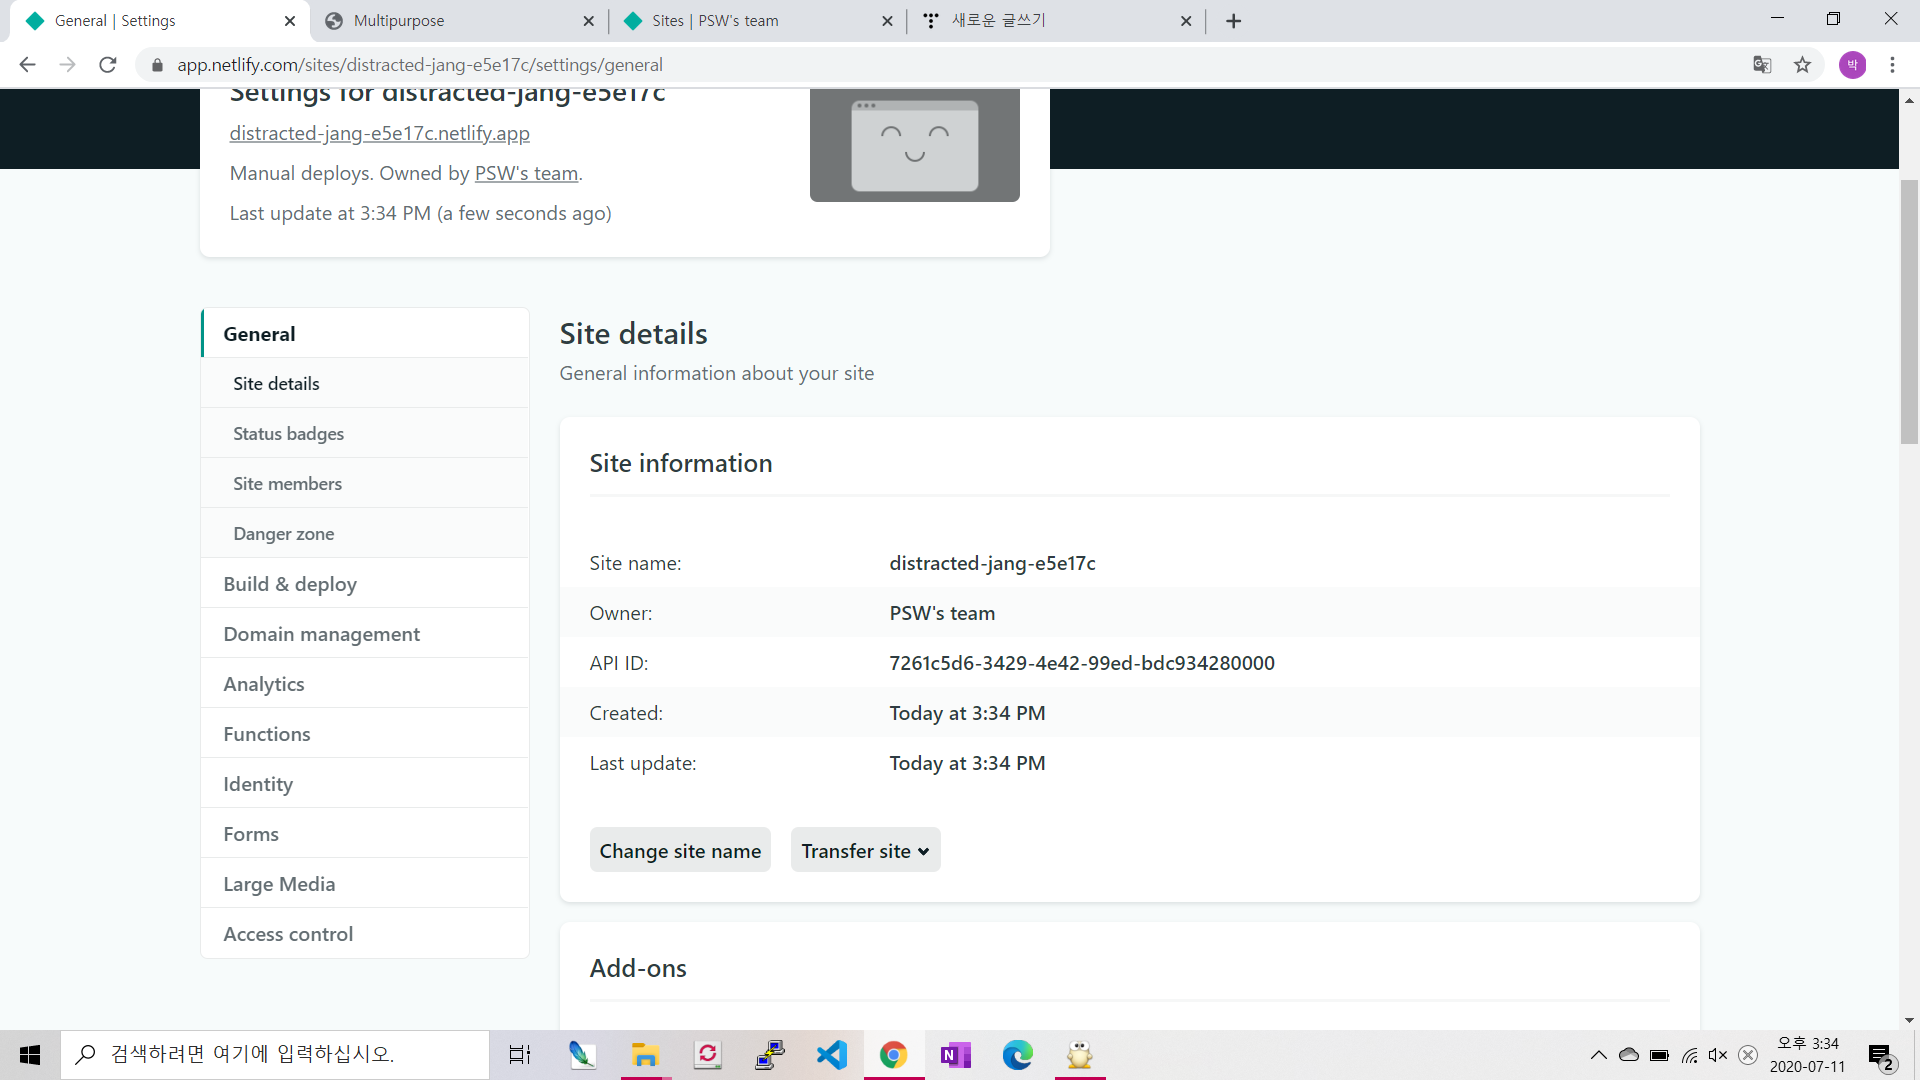Expand Build & deploy settings section
Screen dimensions: 1920x1080
[290, 584]
